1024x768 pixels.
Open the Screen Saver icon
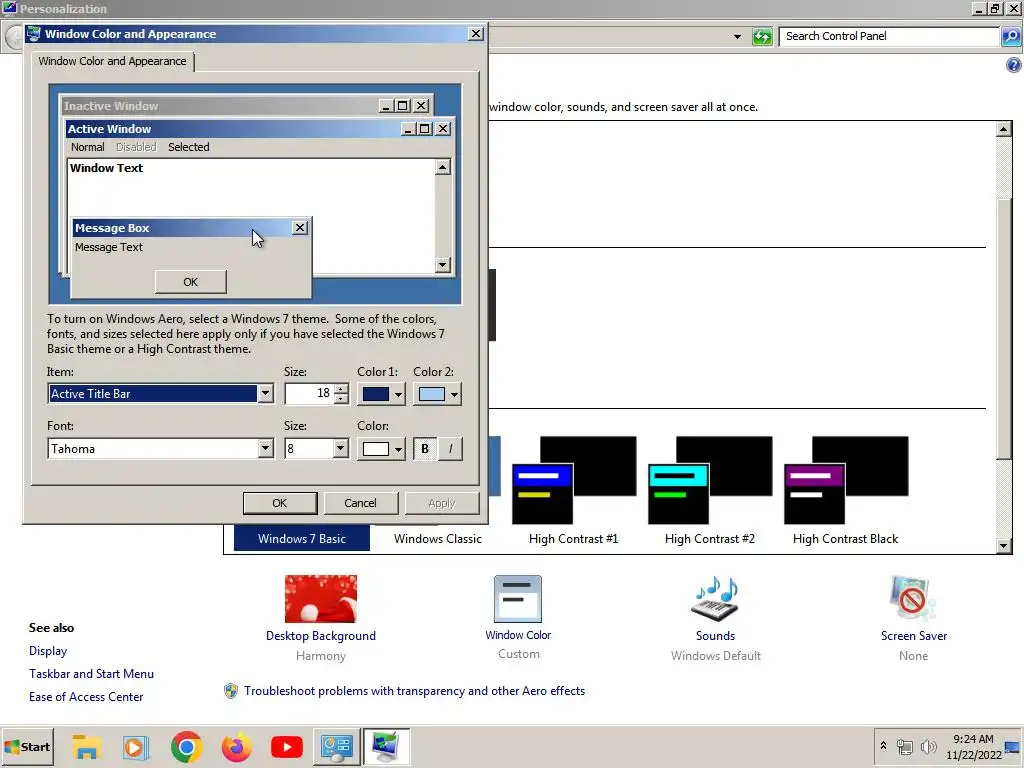pos(913,599)
